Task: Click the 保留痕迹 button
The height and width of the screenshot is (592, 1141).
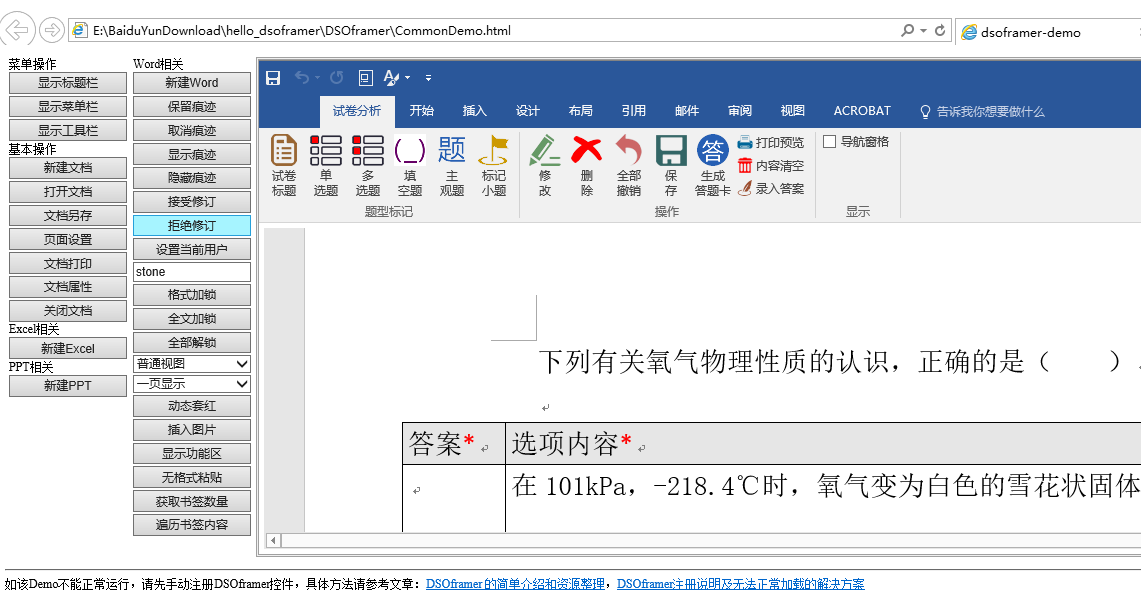Action: pos(192,107)
